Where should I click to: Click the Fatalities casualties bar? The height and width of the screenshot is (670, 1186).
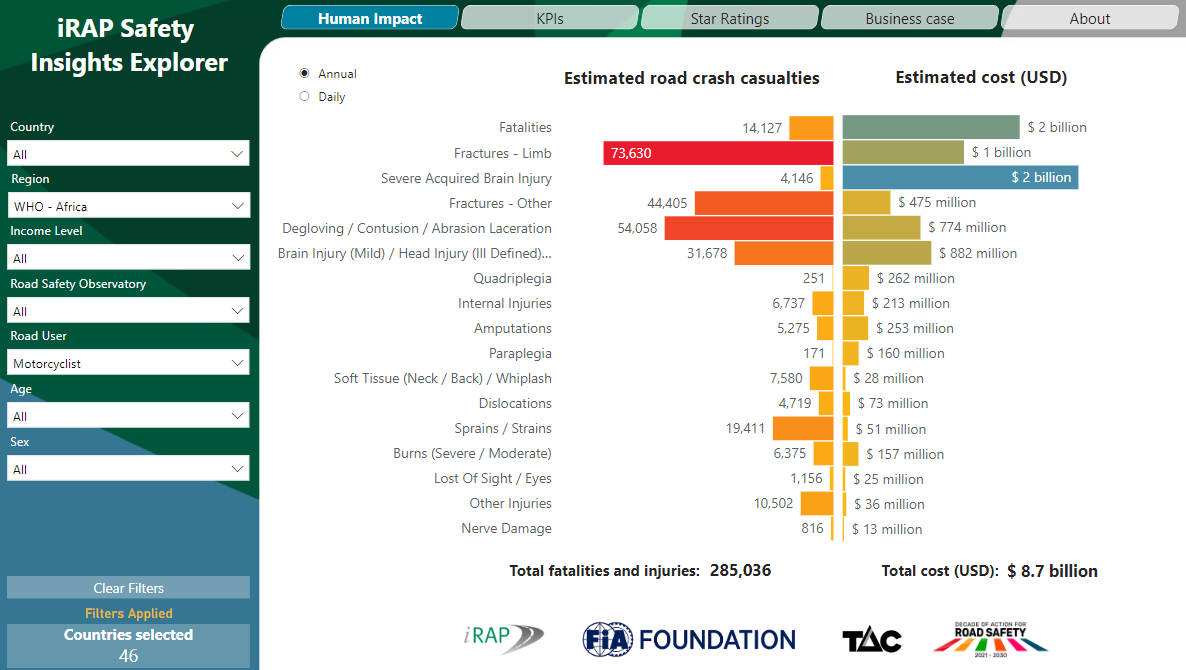pyautogui.click(x=811, y=127)
